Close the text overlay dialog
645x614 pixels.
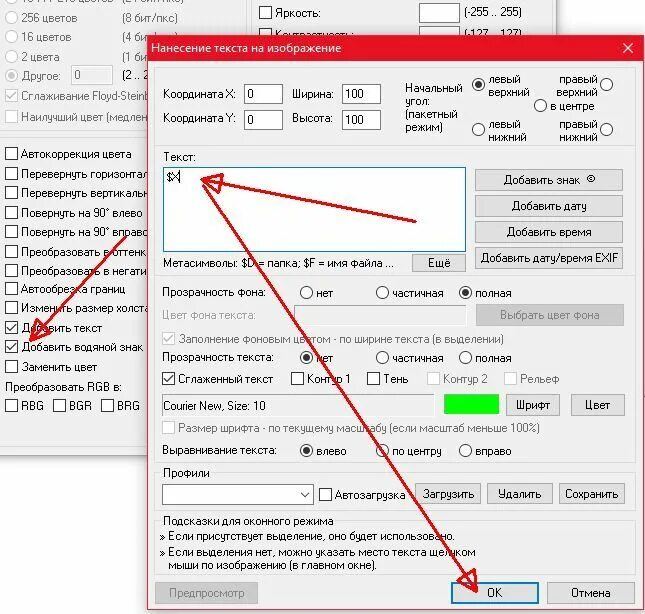coord(628,48)
